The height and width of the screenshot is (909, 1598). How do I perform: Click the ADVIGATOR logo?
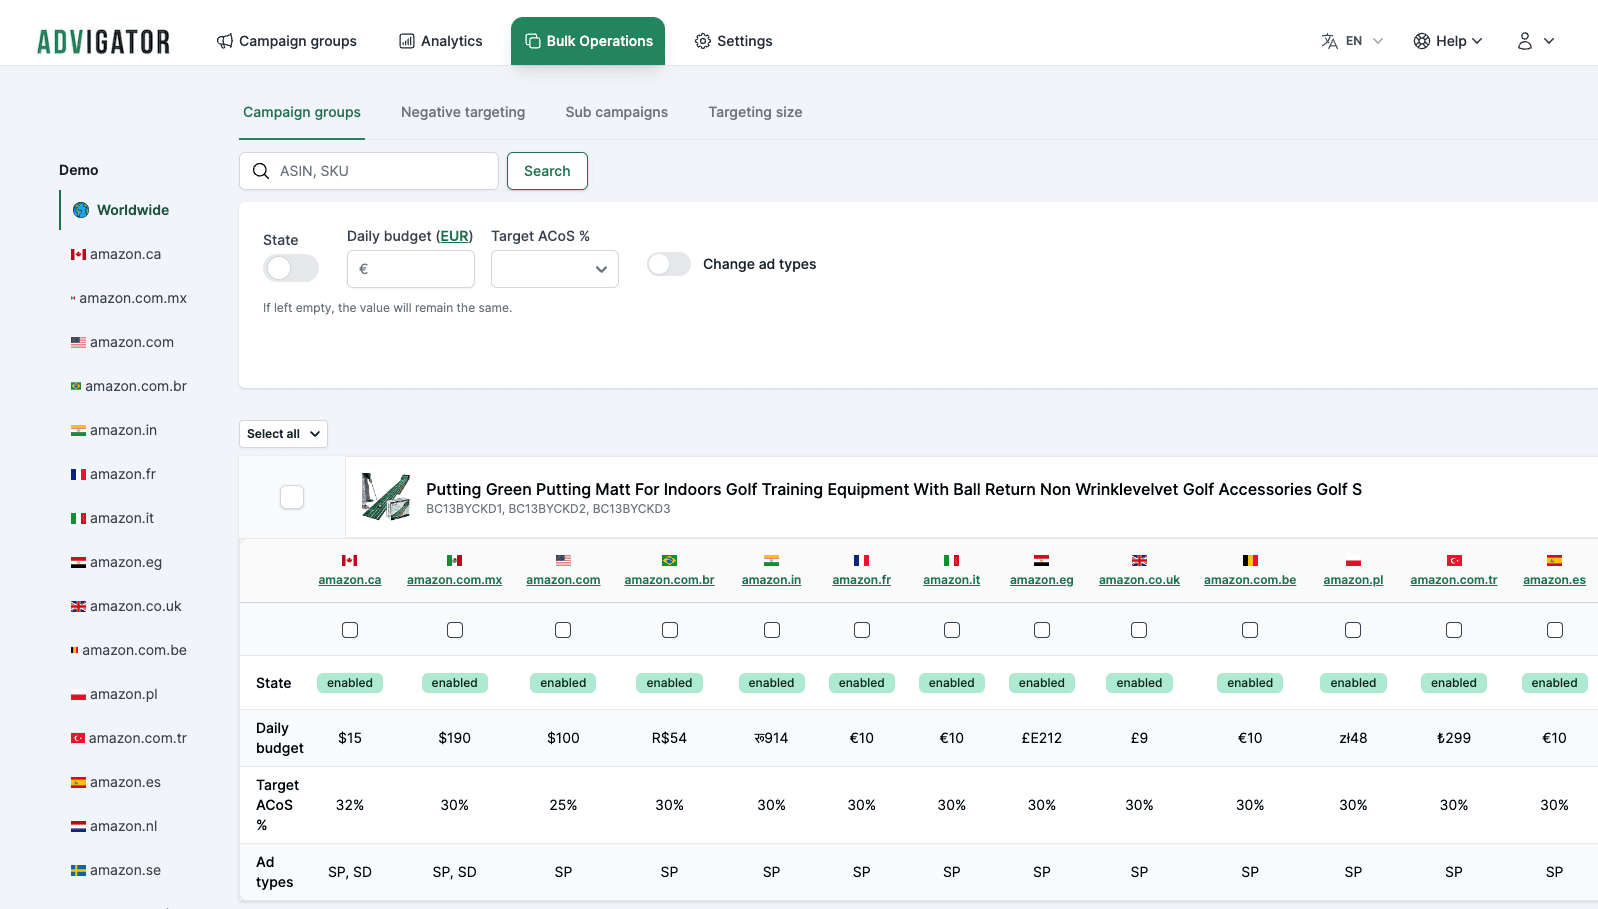pyautogui.click(x=103, y=41)
